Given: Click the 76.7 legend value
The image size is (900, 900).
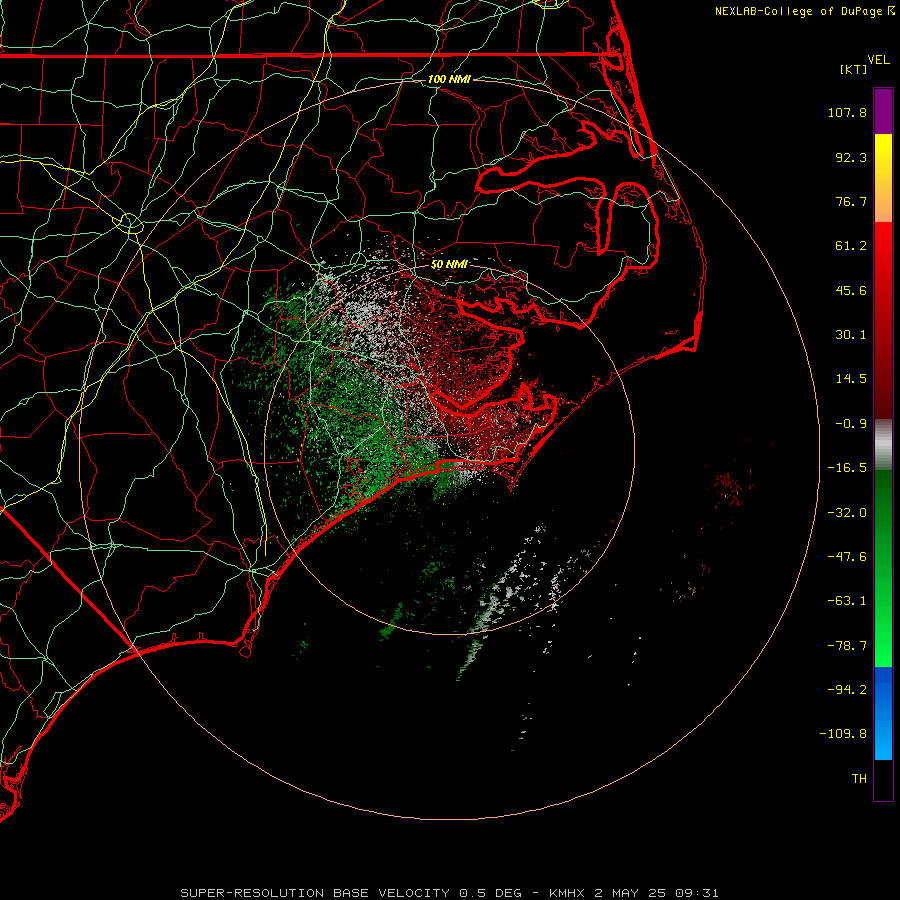Looking at the screenshot, I should (x=851, y=201).
